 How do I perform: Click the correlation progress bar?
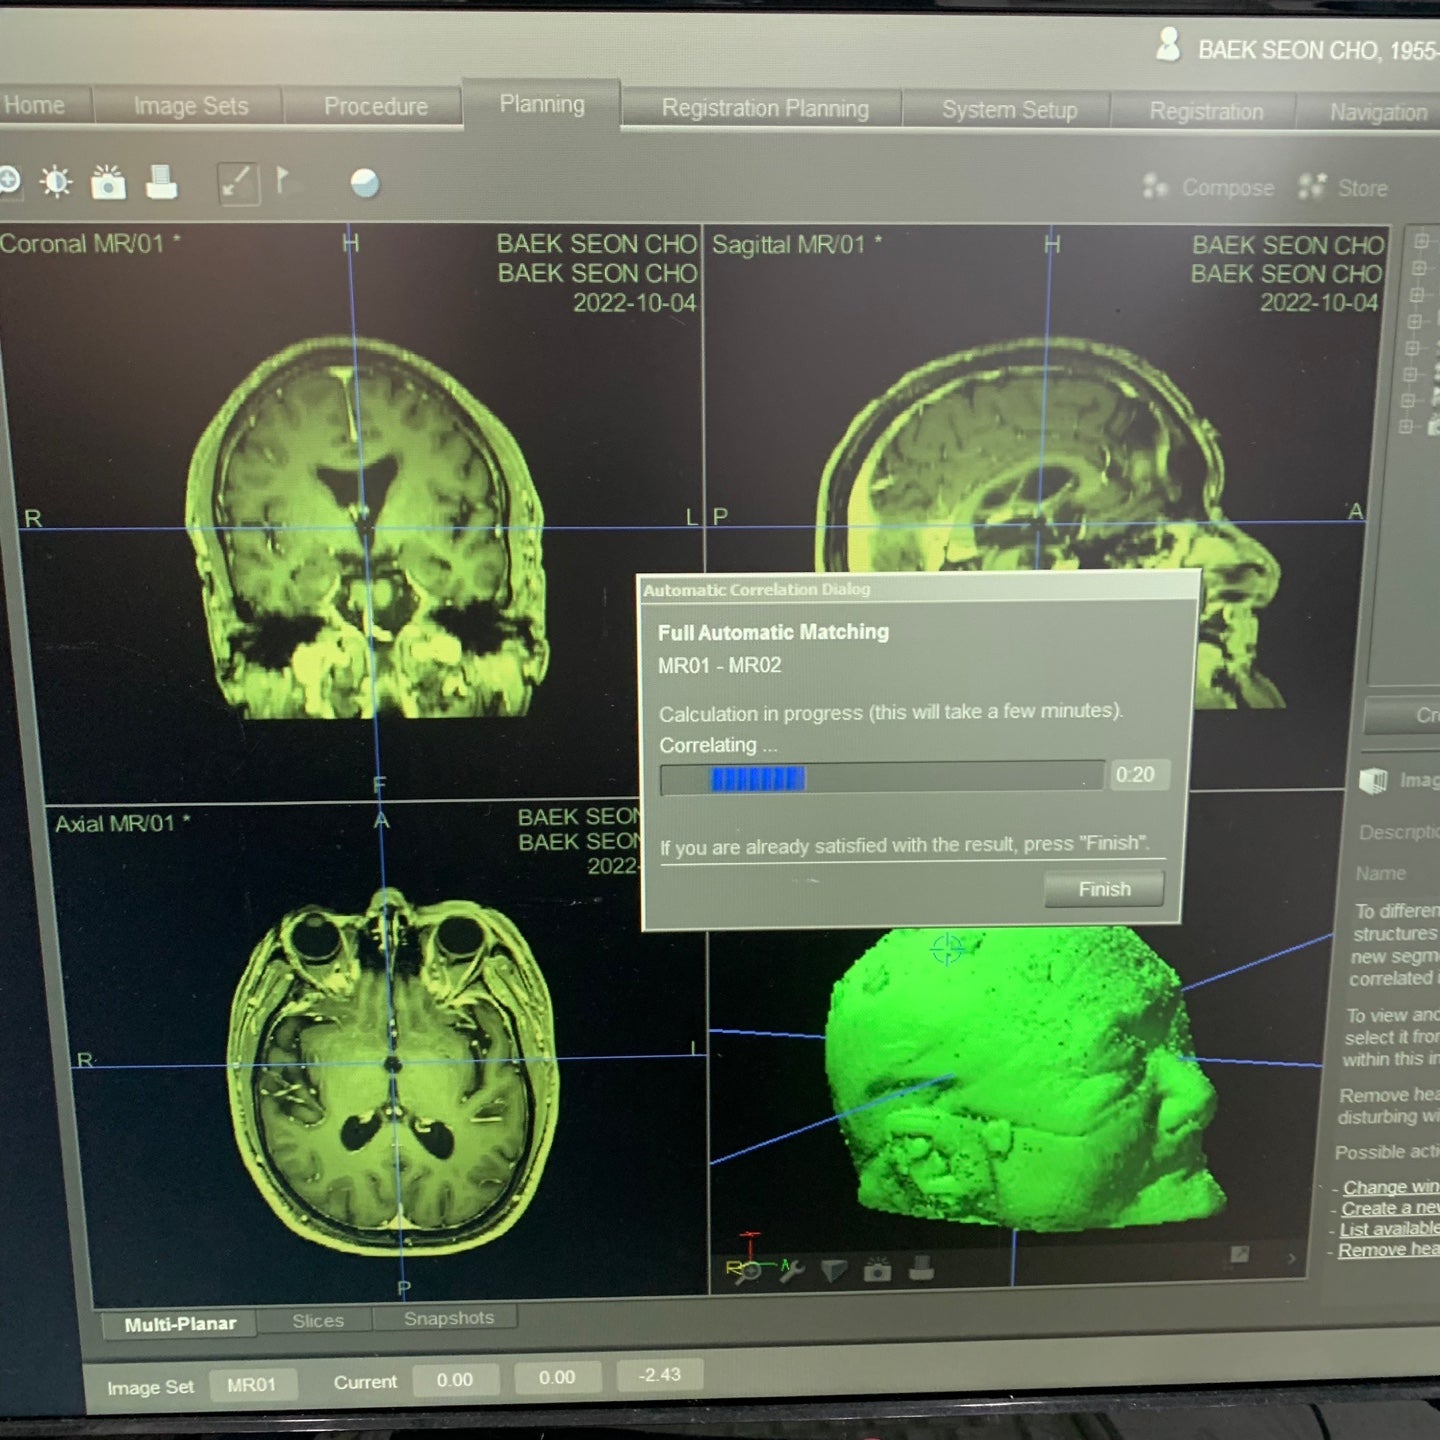pyautogui.click(x=882, y=778)
